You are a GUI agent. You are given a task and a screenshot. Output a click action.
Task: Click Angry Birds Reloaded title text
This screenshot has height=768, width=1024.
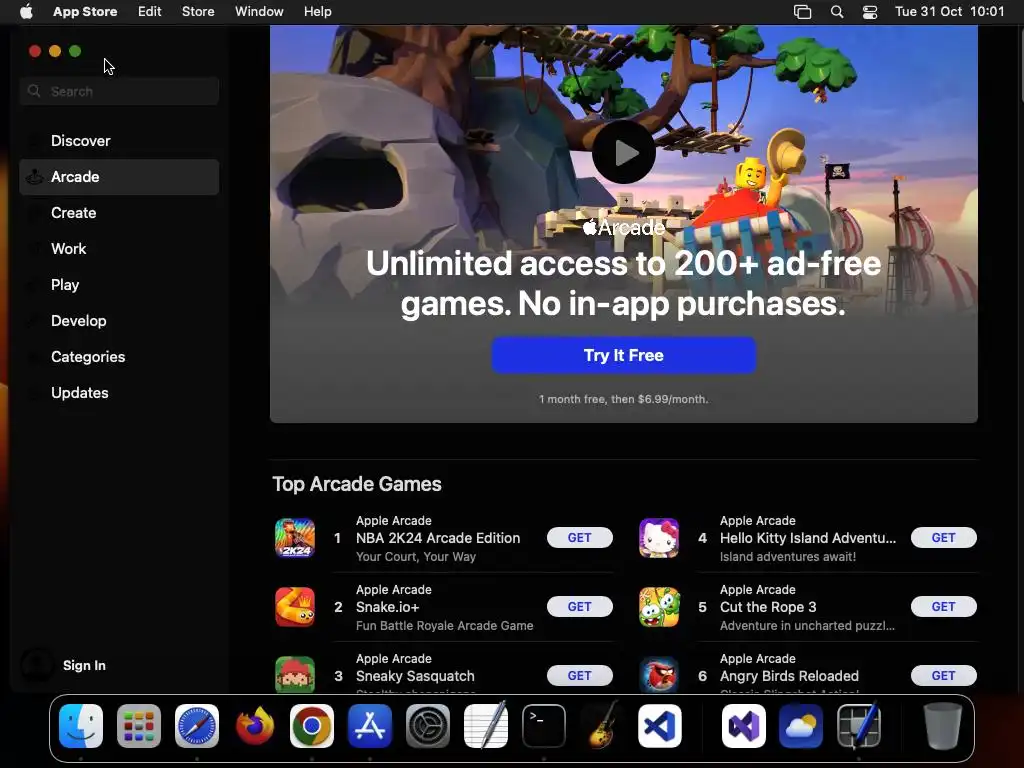click(x=789, y=677)
